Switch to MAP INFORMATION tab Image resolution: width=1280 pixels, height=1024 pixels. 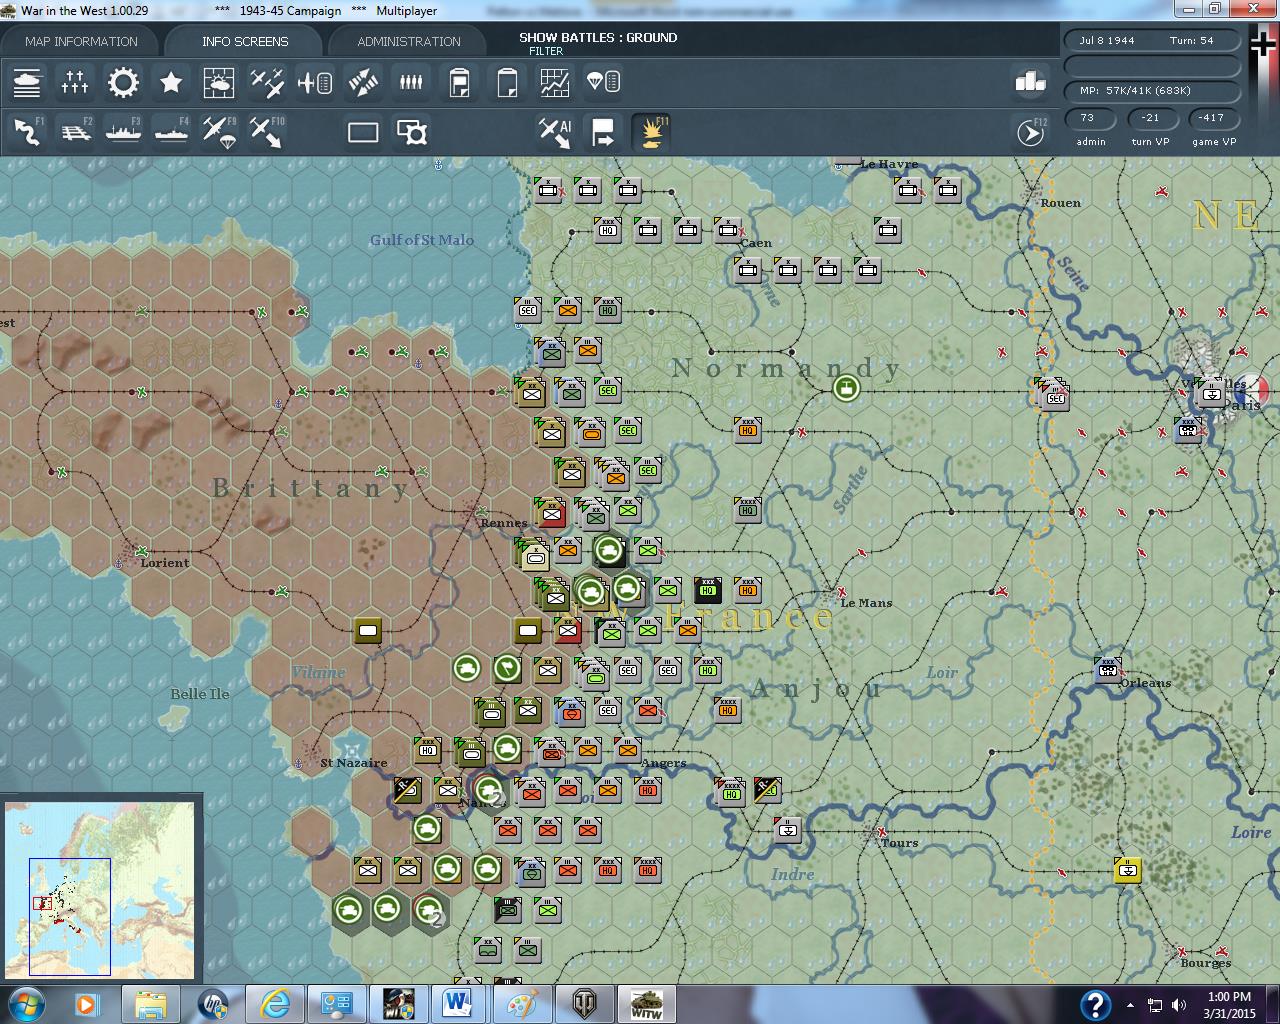click(81, 41)
